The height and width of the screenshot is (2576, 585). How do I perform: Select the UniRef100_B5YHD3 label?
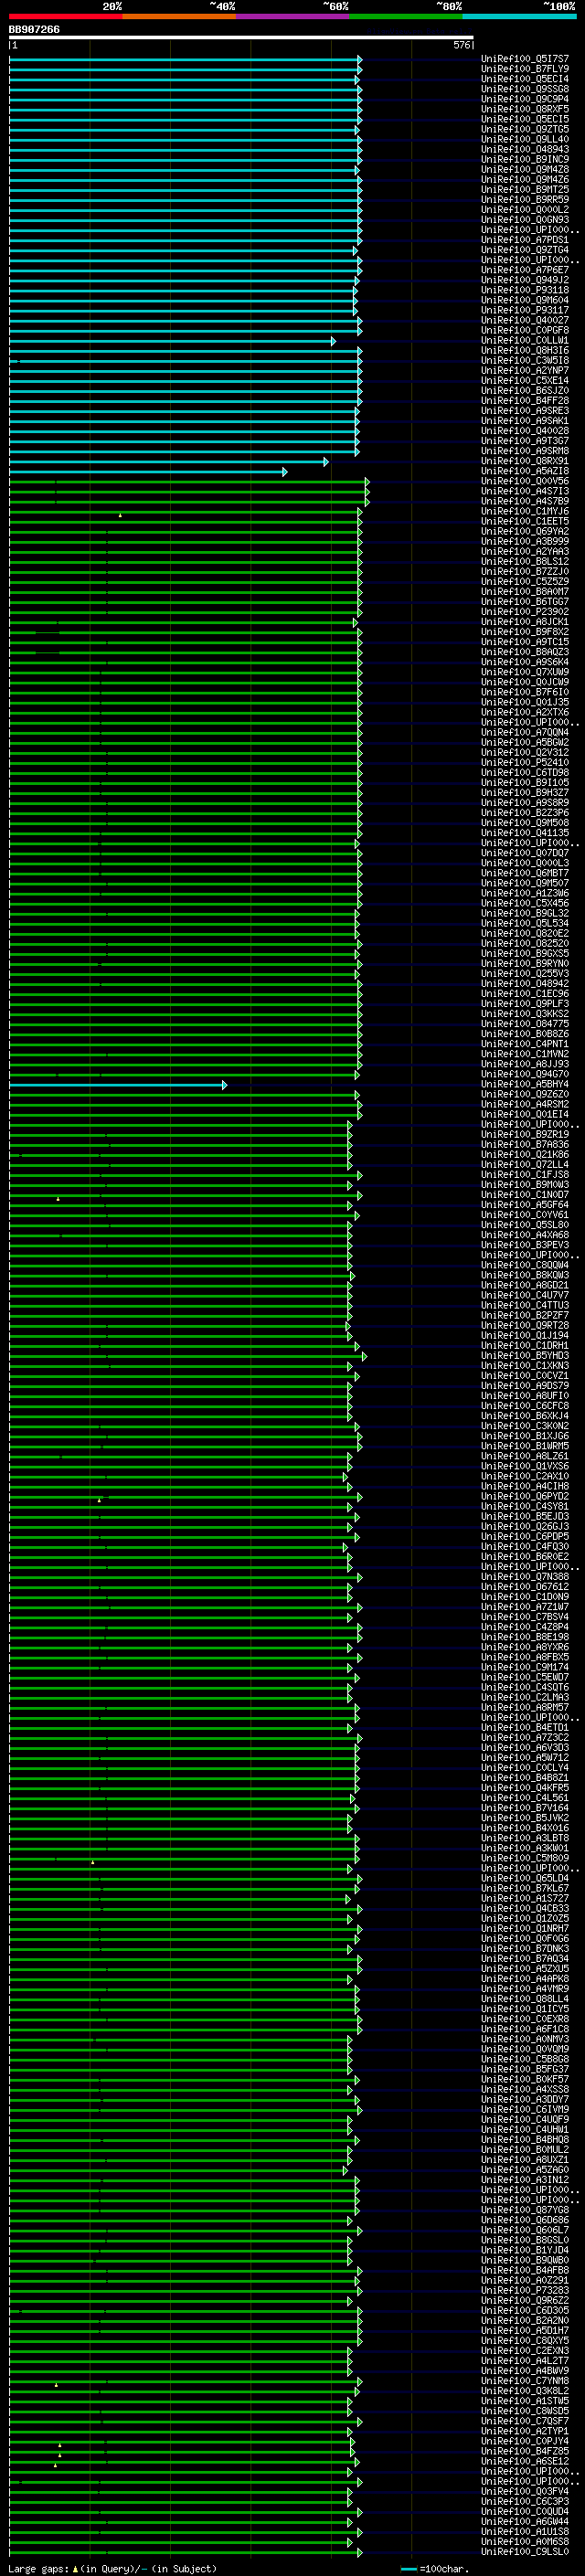[x=525, y=1355]
